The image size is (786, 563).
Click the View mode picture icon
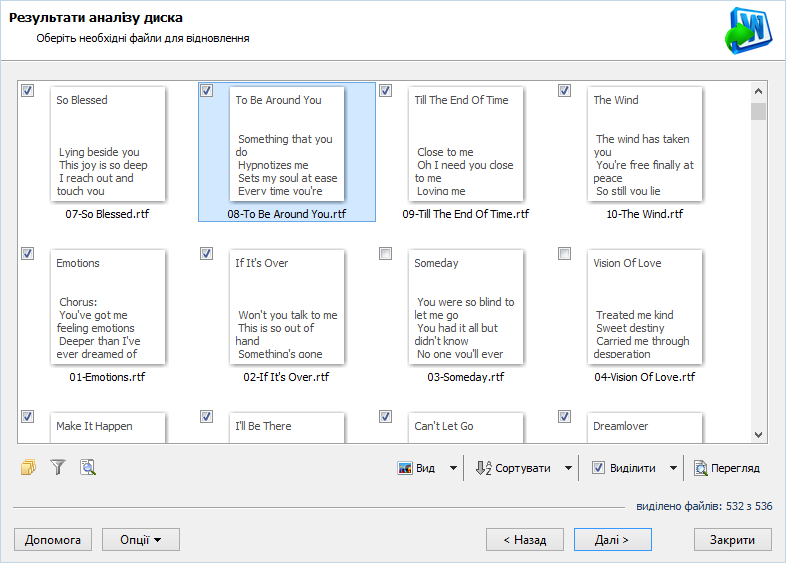click(405, 468)
